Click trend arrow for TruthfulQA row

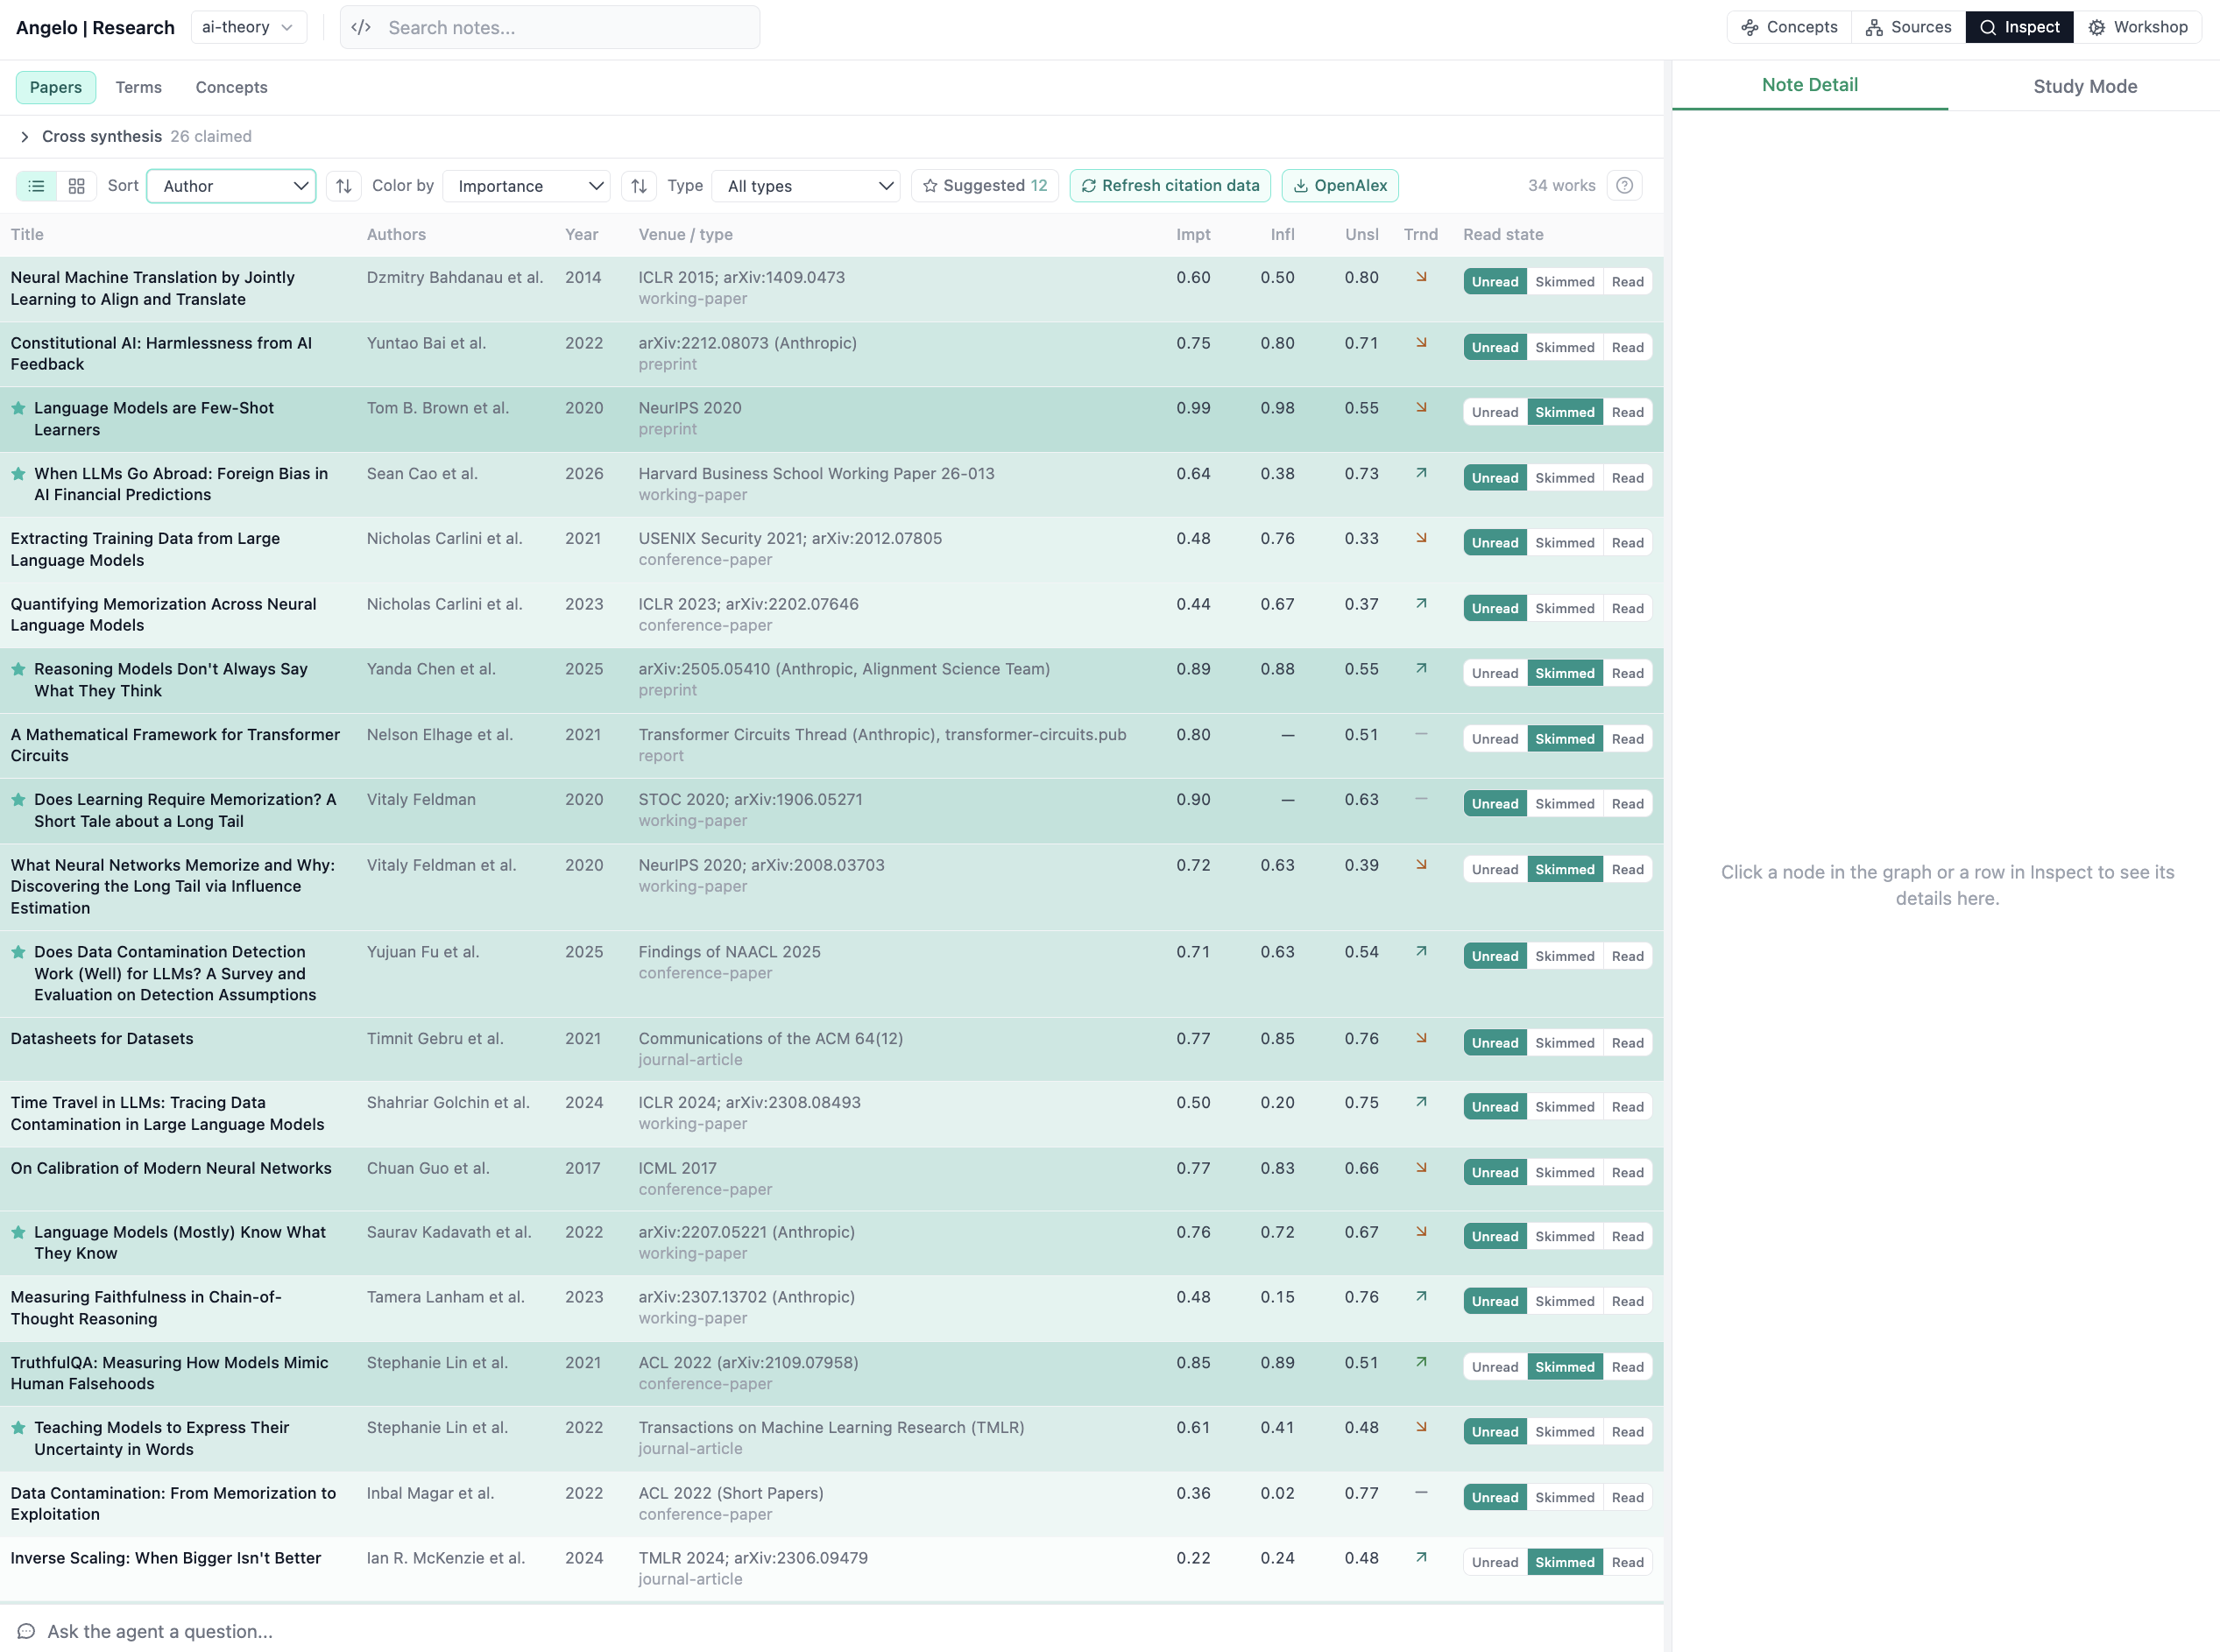1421,1363
